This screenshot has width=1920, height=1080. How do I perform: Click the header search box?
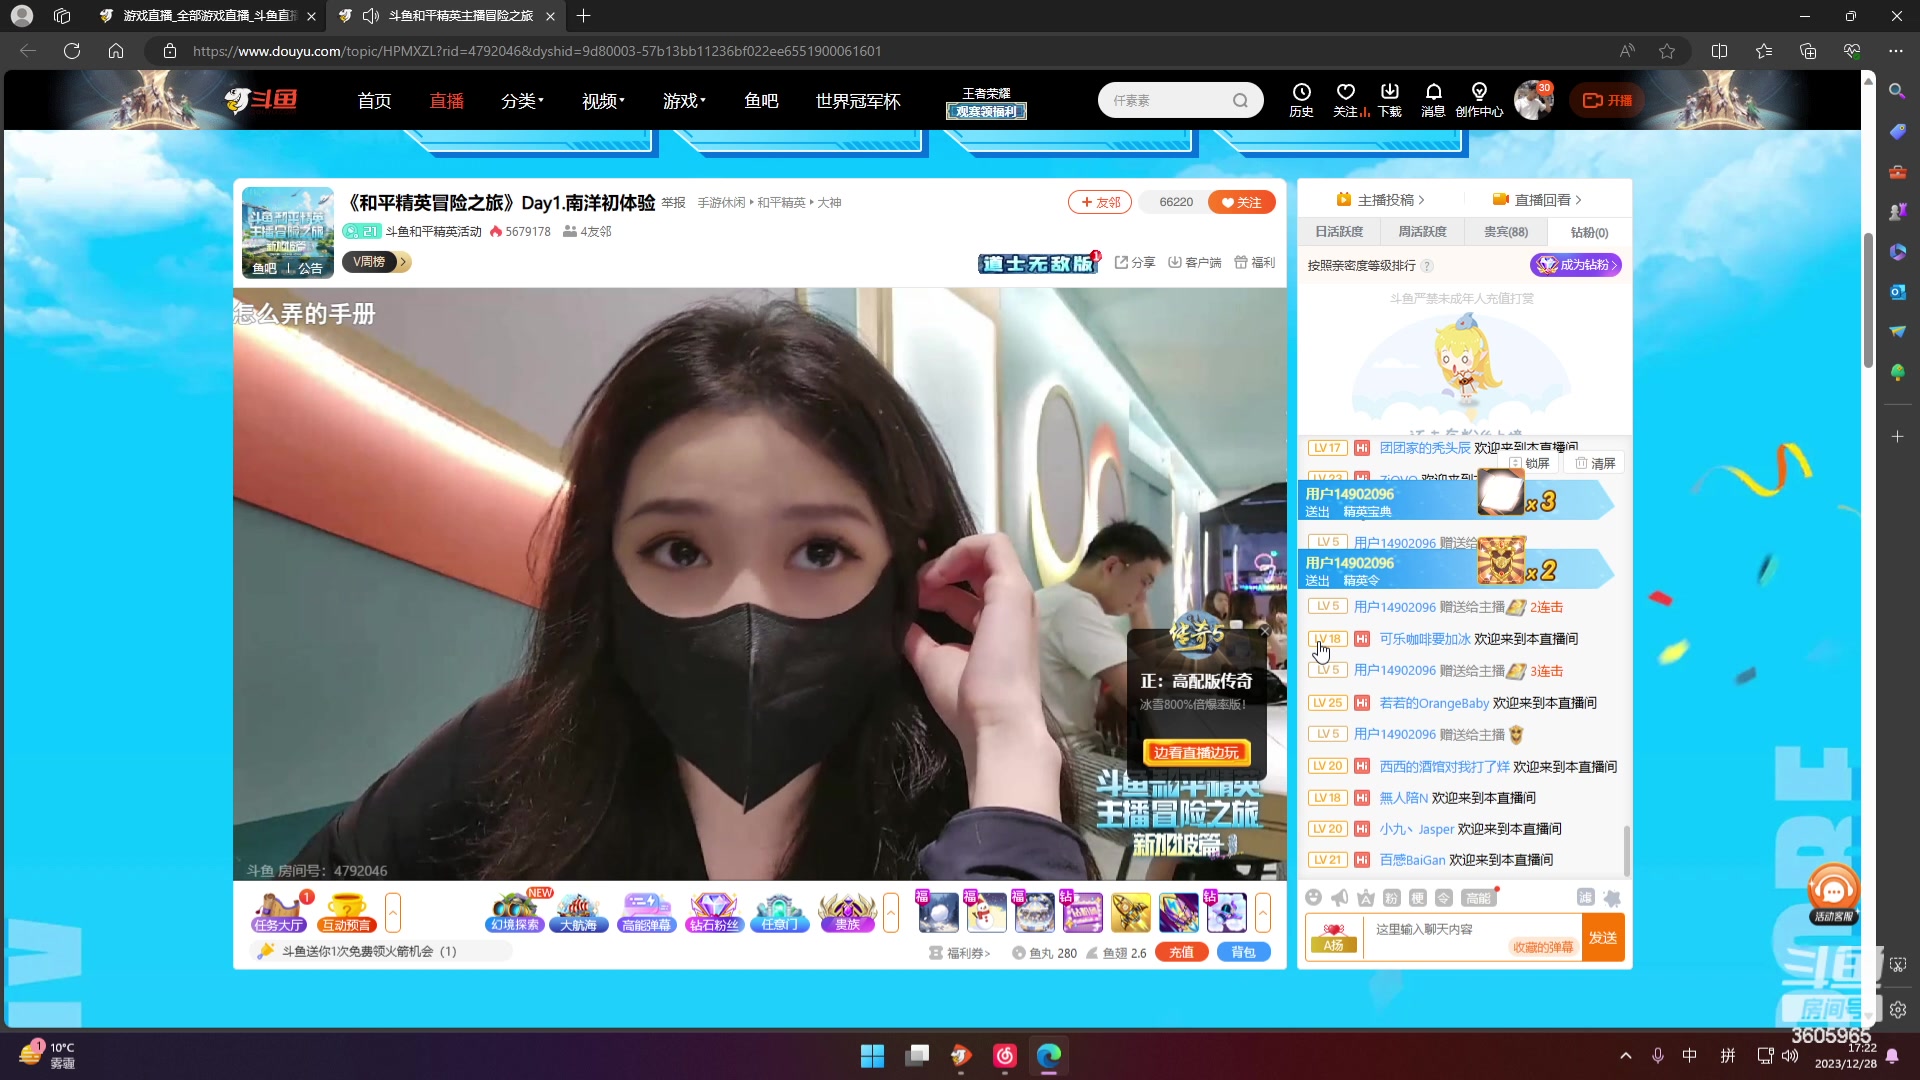click(x=1180, y=100)
